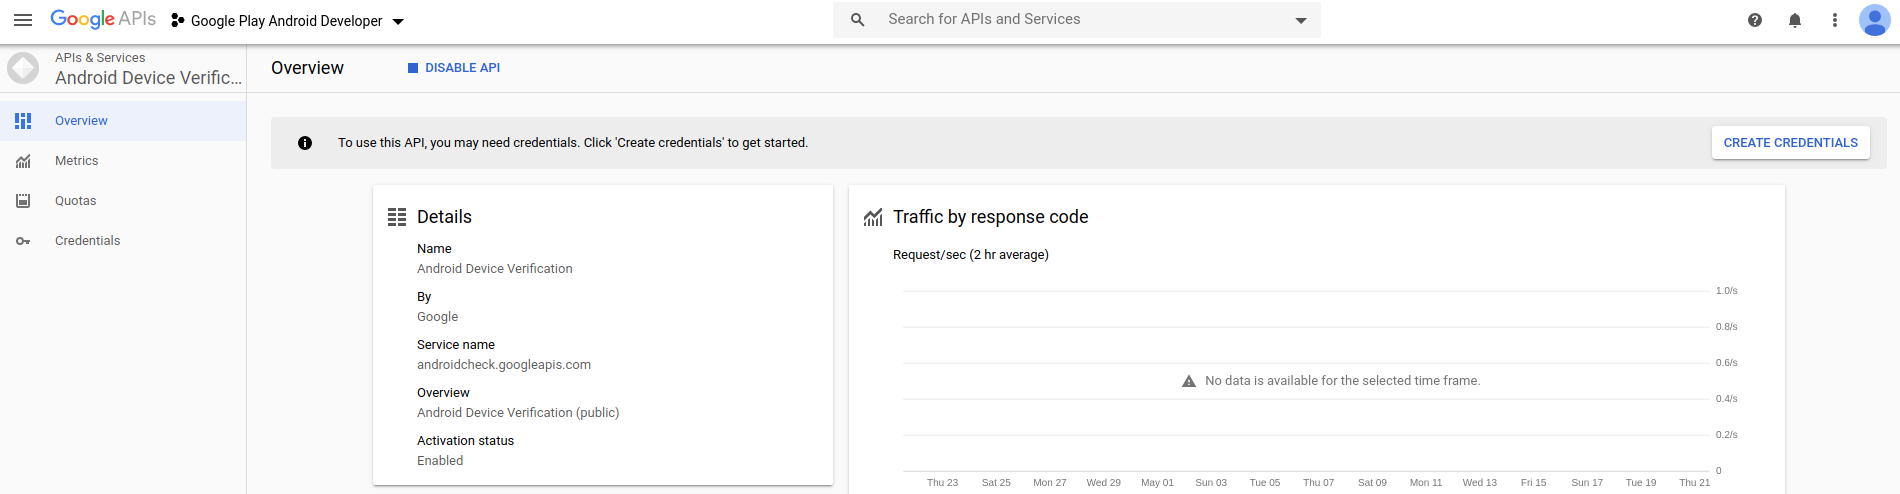Expand the search bar dropdown arrow
The image size is (1900, 494).
[1300, 20]
